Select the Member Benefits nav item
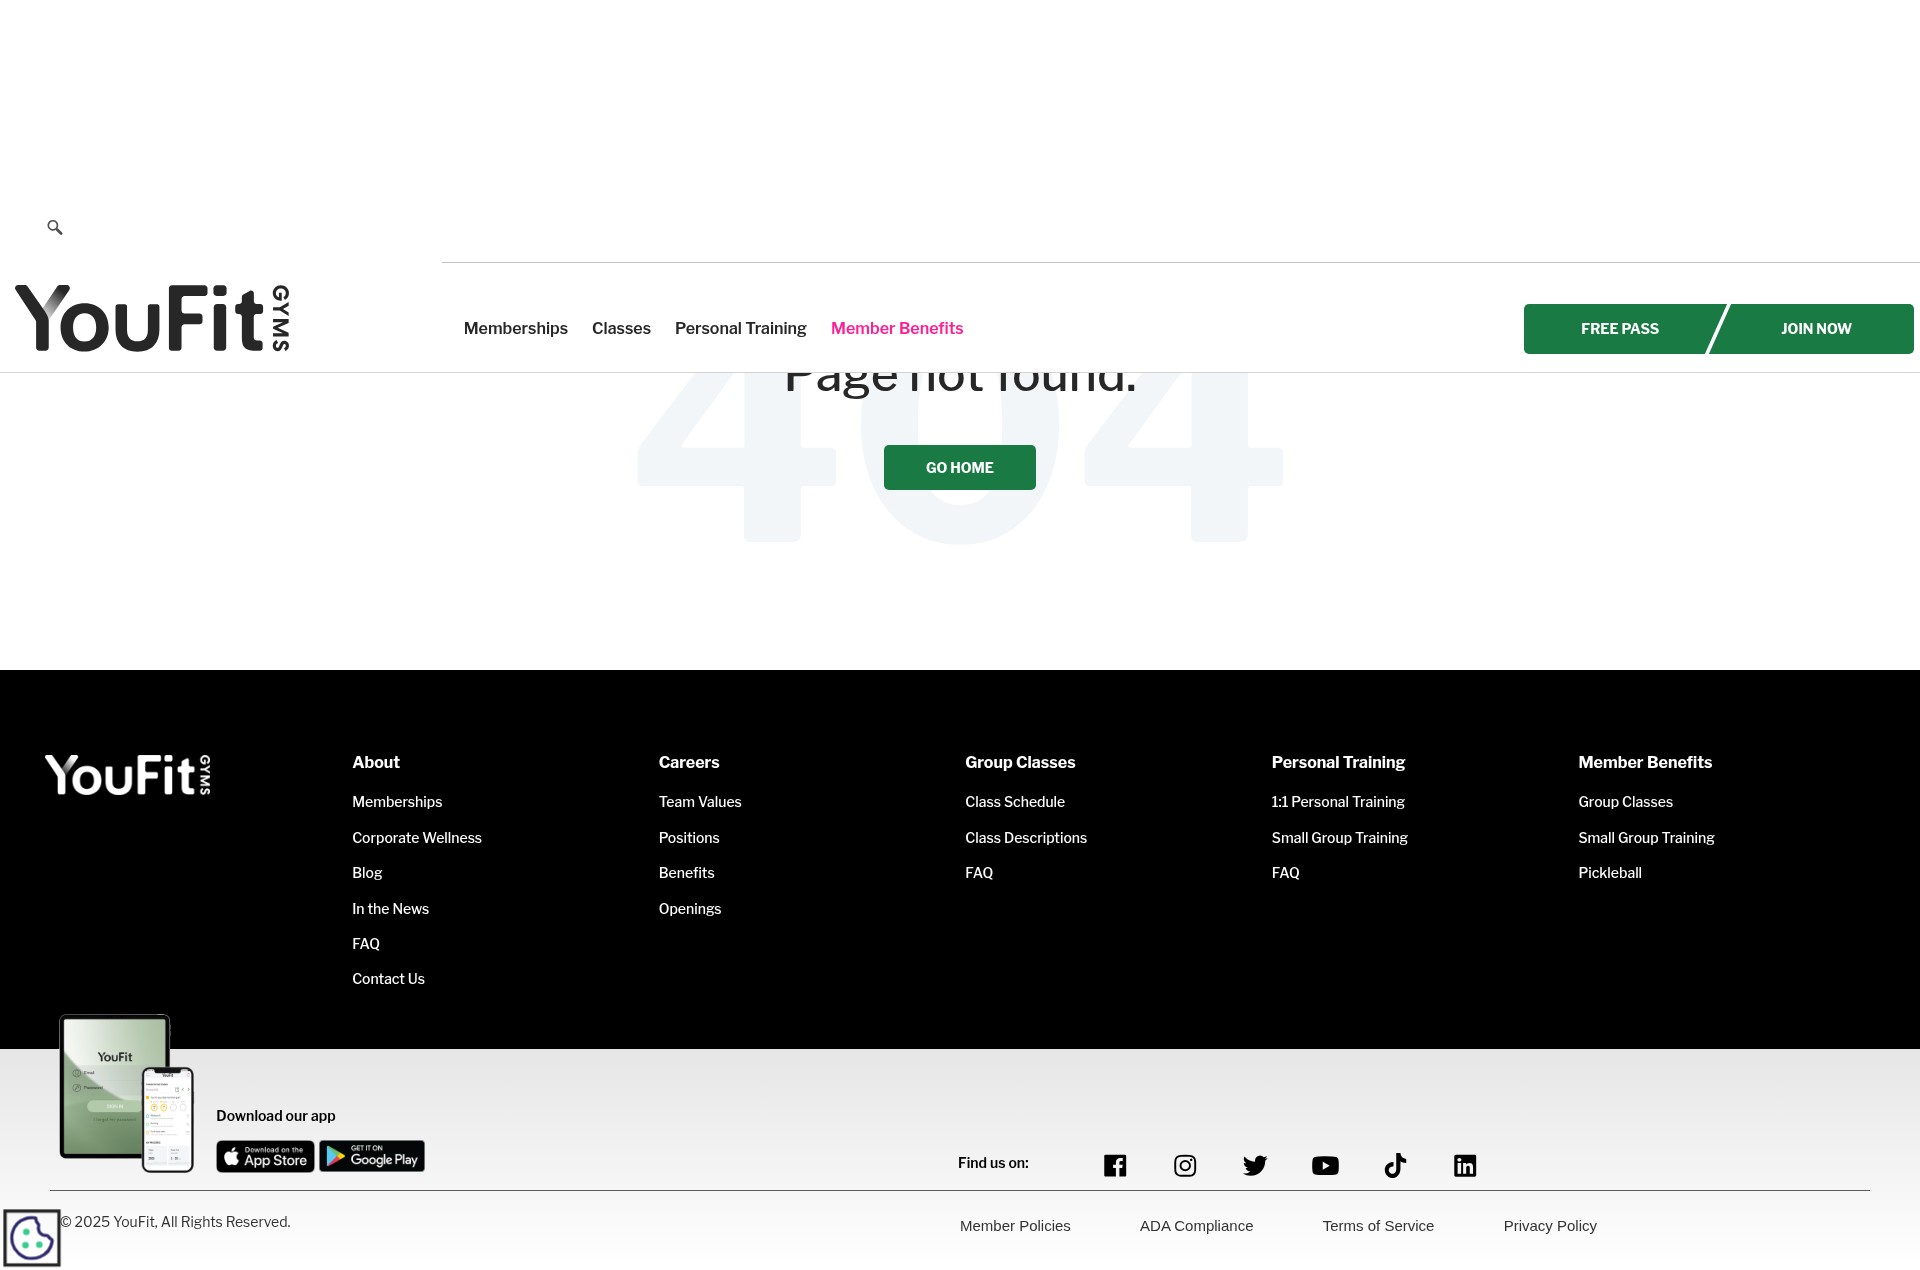Image resolution: width=1920 pixels, height=1270 pixels. (897, 328)
